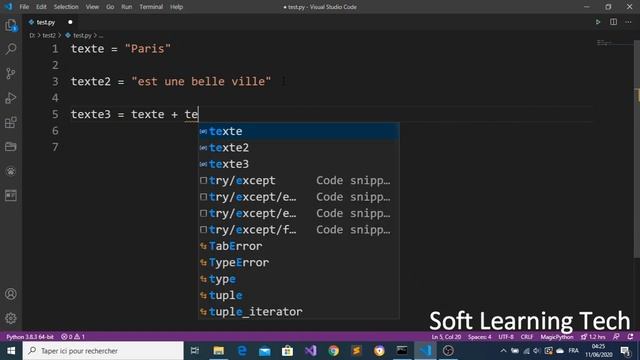
Task: Open the bottom-most panel icon above Accounts
Action: [x=11, y=196]
